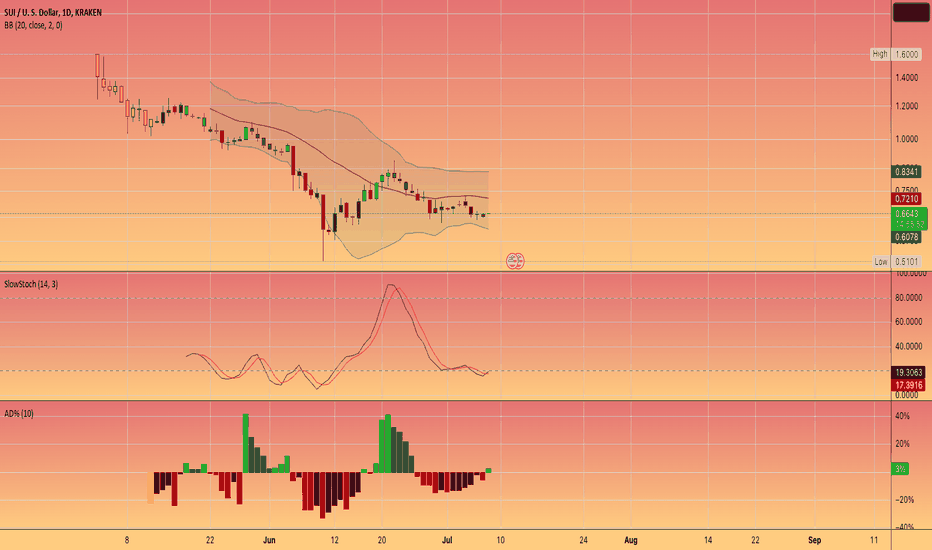Screen dimensions: 932x550
Task: Click the 1.4000 price axis level
Action: coord(906,77)
